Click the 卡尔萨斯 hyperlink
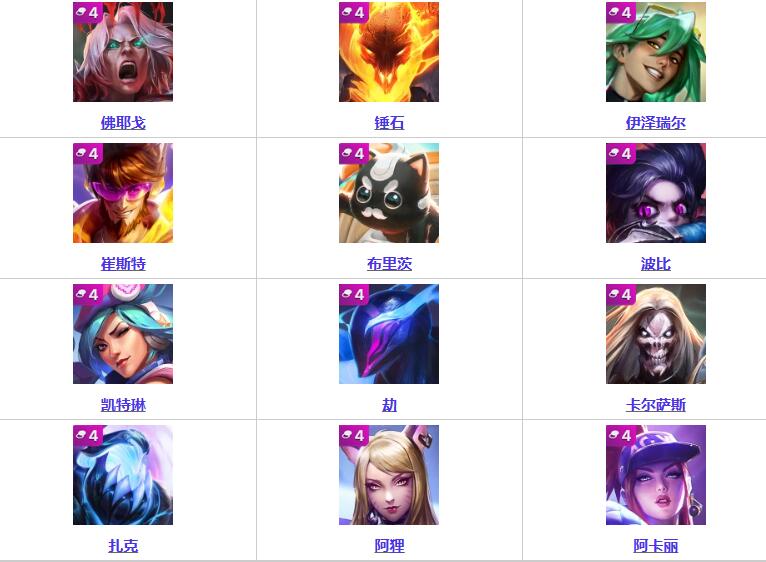This screenshot has width=766, height=562. click(x=656, y=405)
